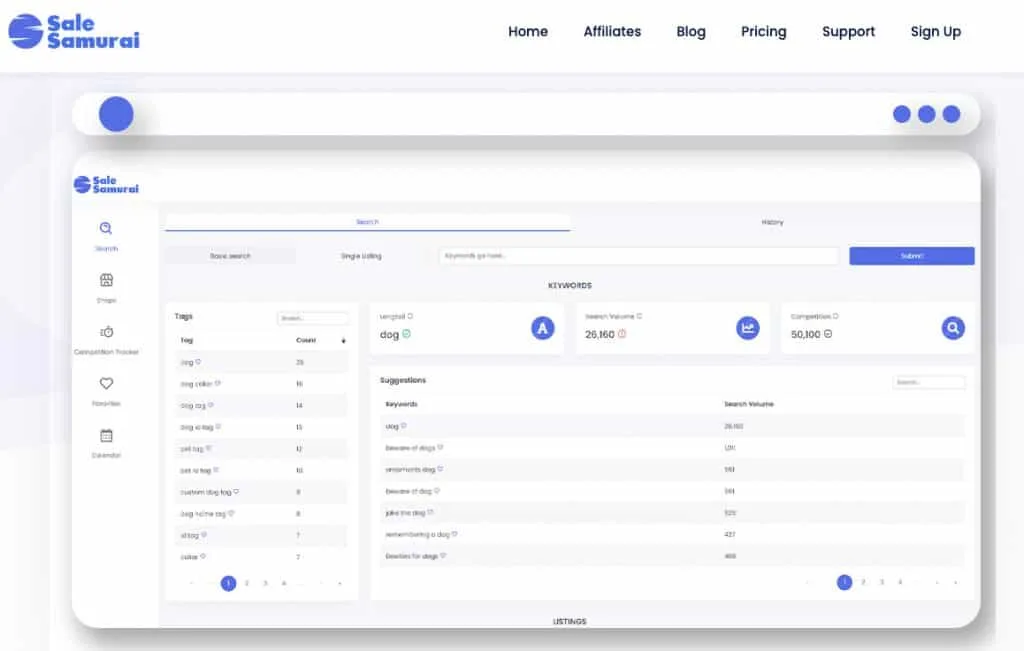The height and width of the screenshot is (651, 1024).
Task: Click the '50,100' competition value
Action: (x=805, y=334)
